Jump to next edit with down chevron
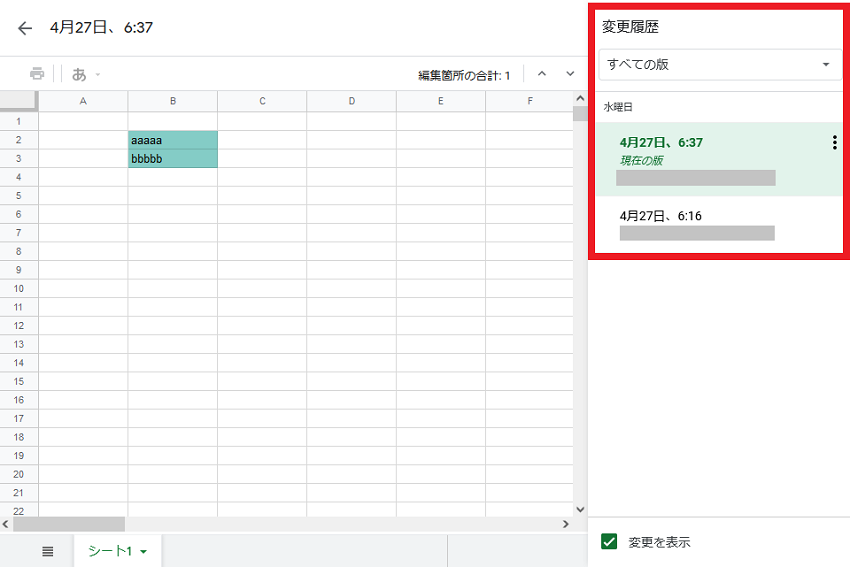 570,74
